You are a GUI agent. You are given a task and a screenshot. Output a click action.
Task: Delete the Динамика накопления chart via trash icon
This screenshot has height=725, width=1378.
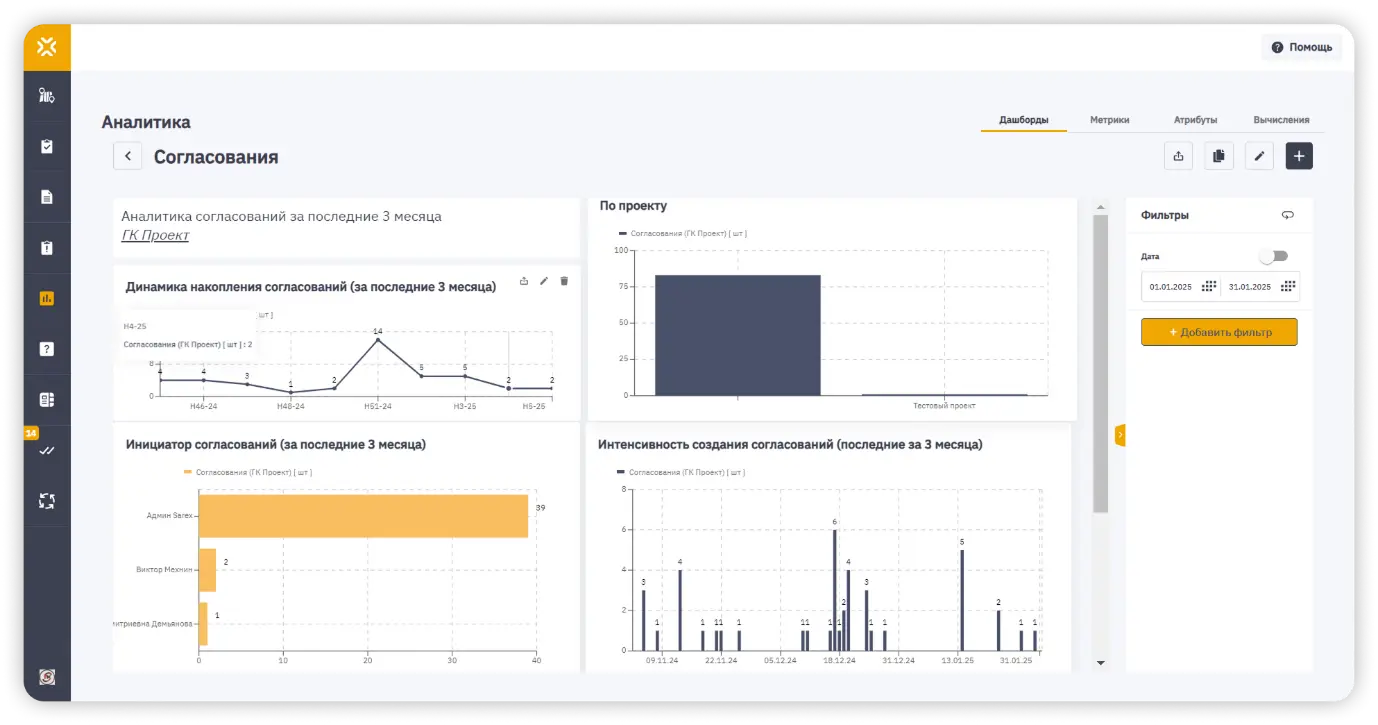pos(564,281)
